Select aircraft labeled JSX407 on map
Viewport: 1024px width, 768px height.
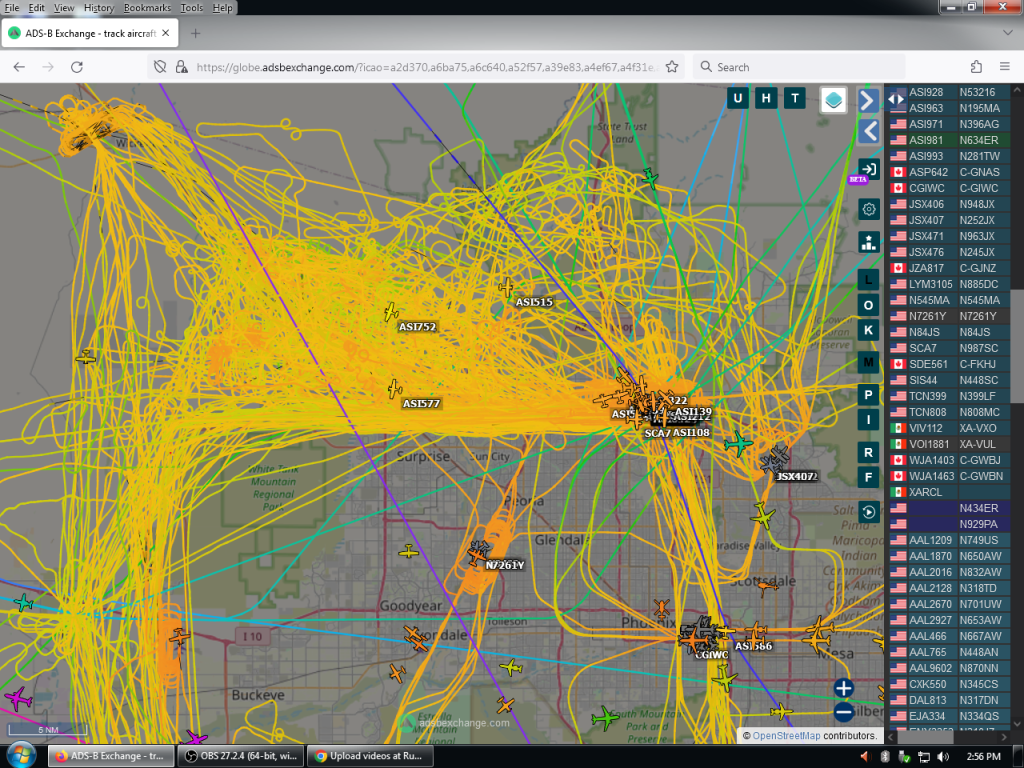click(x=775, y=460)
